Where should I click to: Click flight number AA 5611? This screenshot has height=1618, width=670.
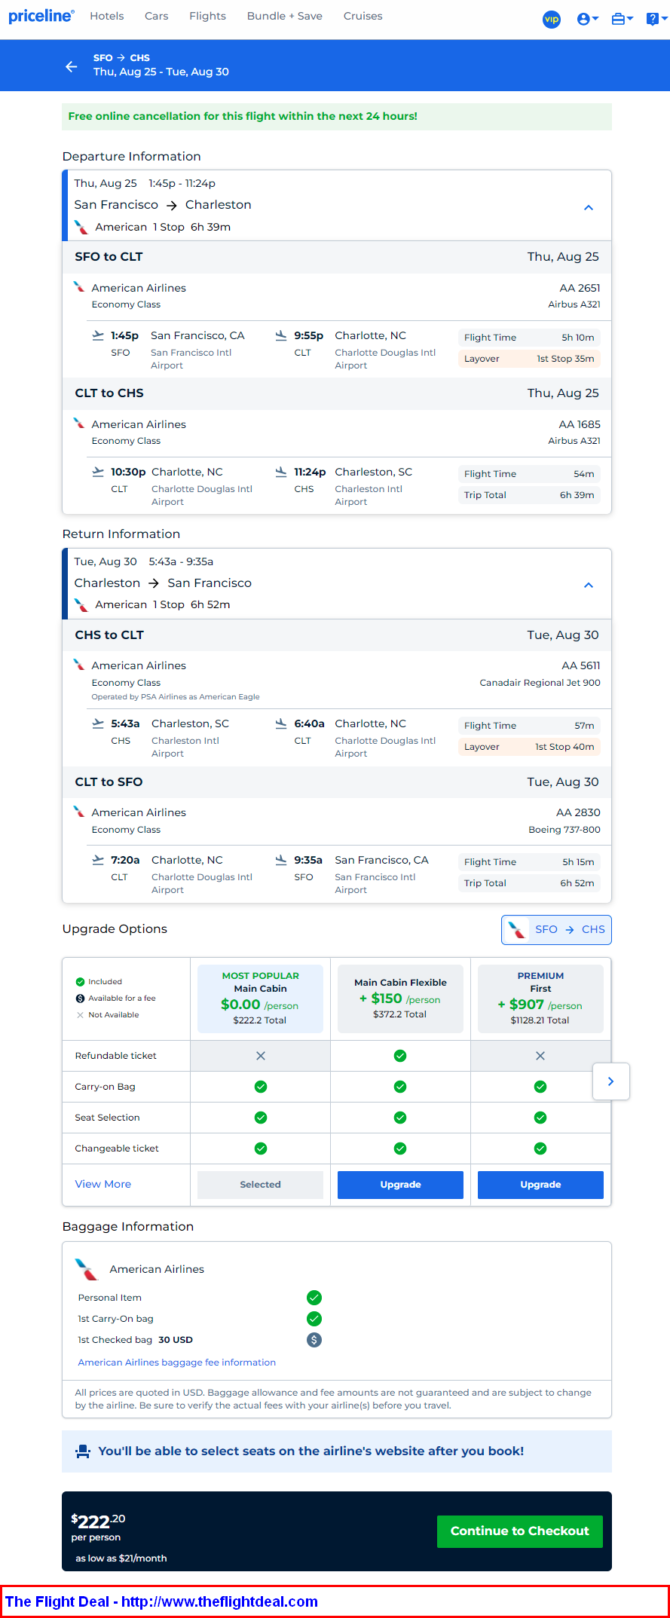581,665
